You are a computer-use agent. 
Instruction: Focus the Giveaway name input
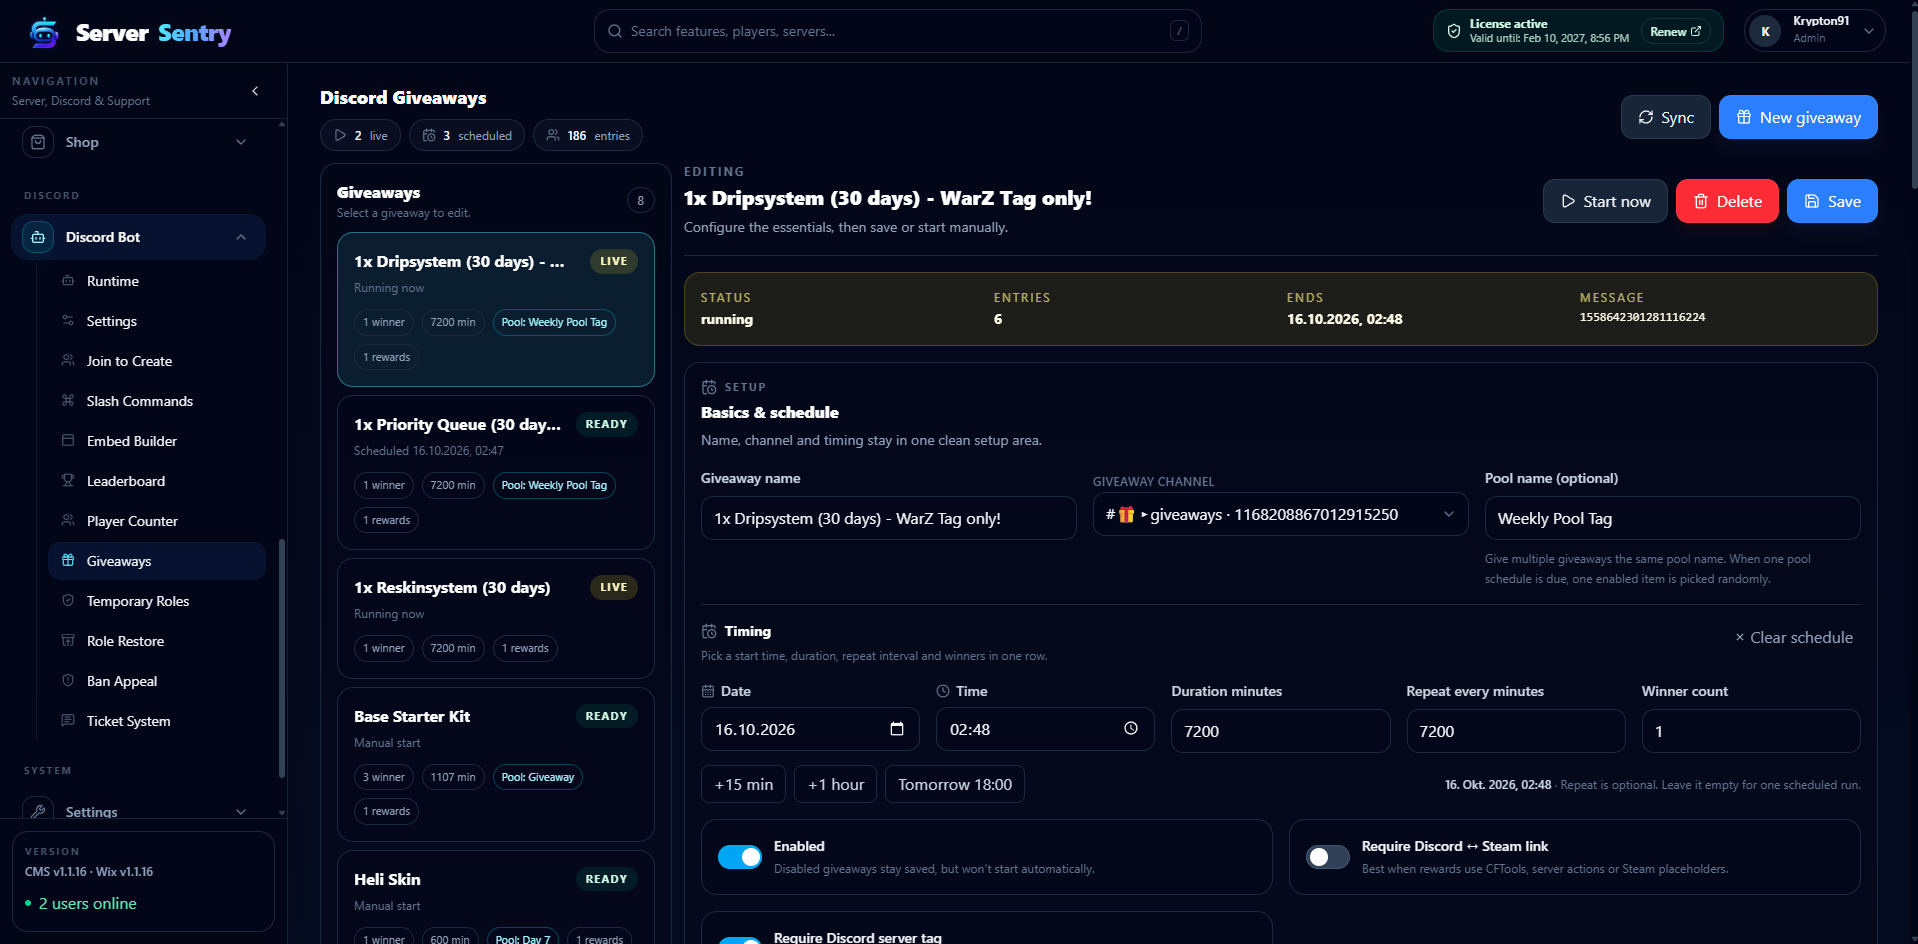pyautogui.click(x=888, y=518)
